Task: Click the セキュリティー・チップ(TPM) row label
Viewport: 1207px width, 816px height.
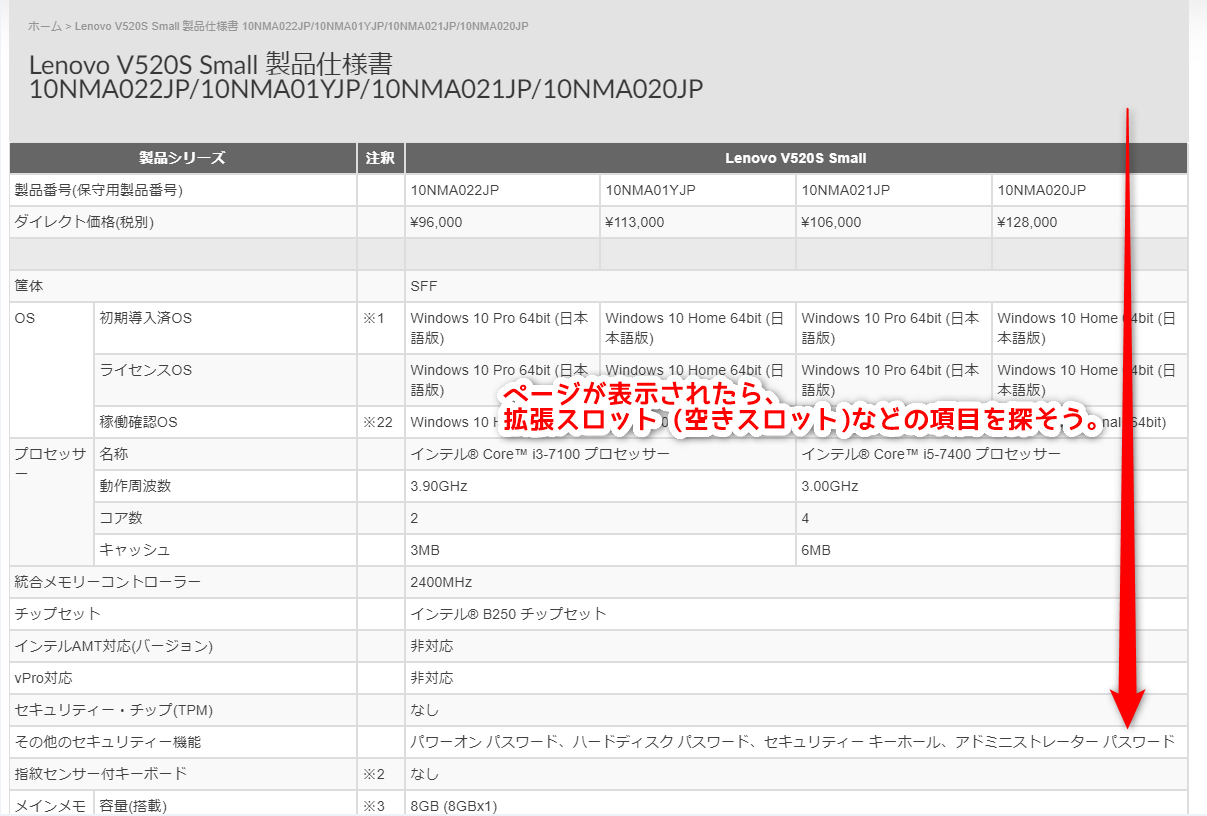Action: pos(113,710)
